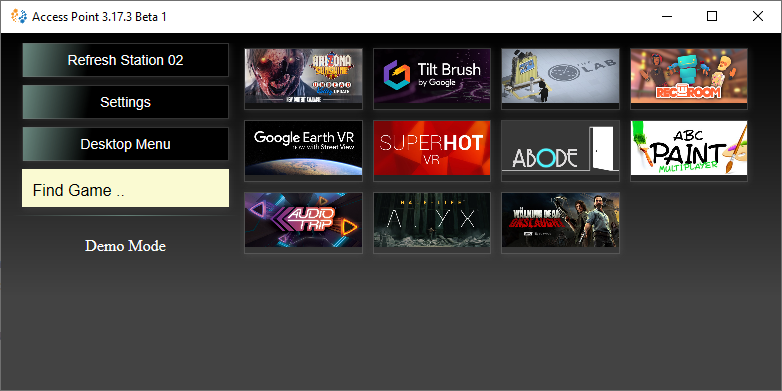Open the Settings button

coord(125,102)
